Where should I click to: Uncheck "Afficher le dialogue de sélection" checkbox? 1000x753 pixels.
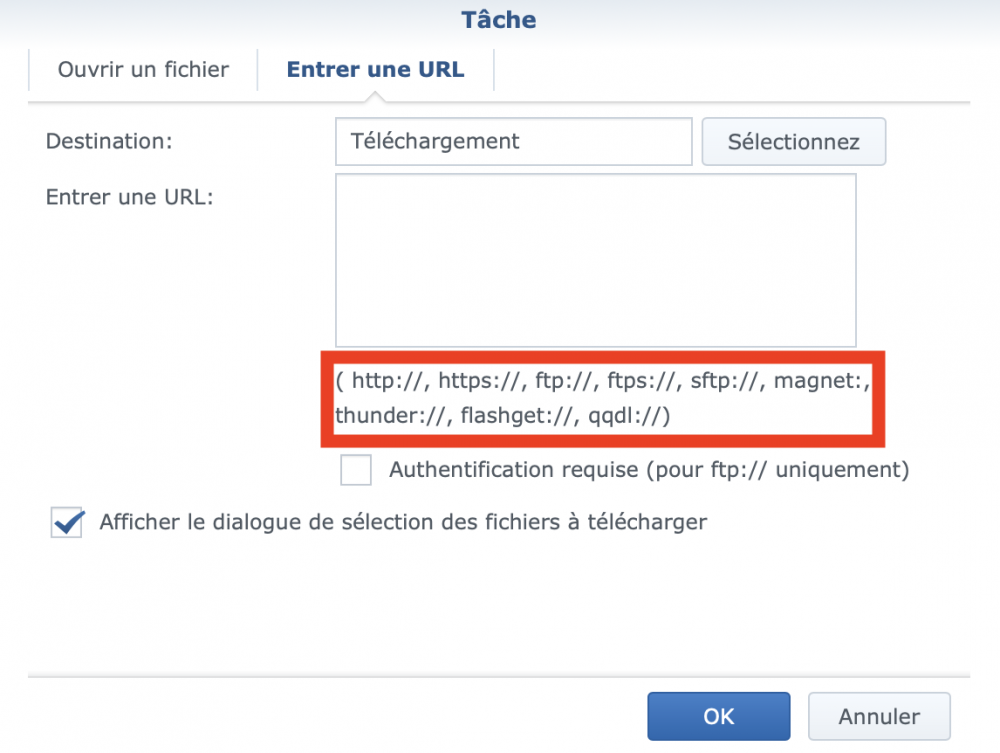click(67, 522)
